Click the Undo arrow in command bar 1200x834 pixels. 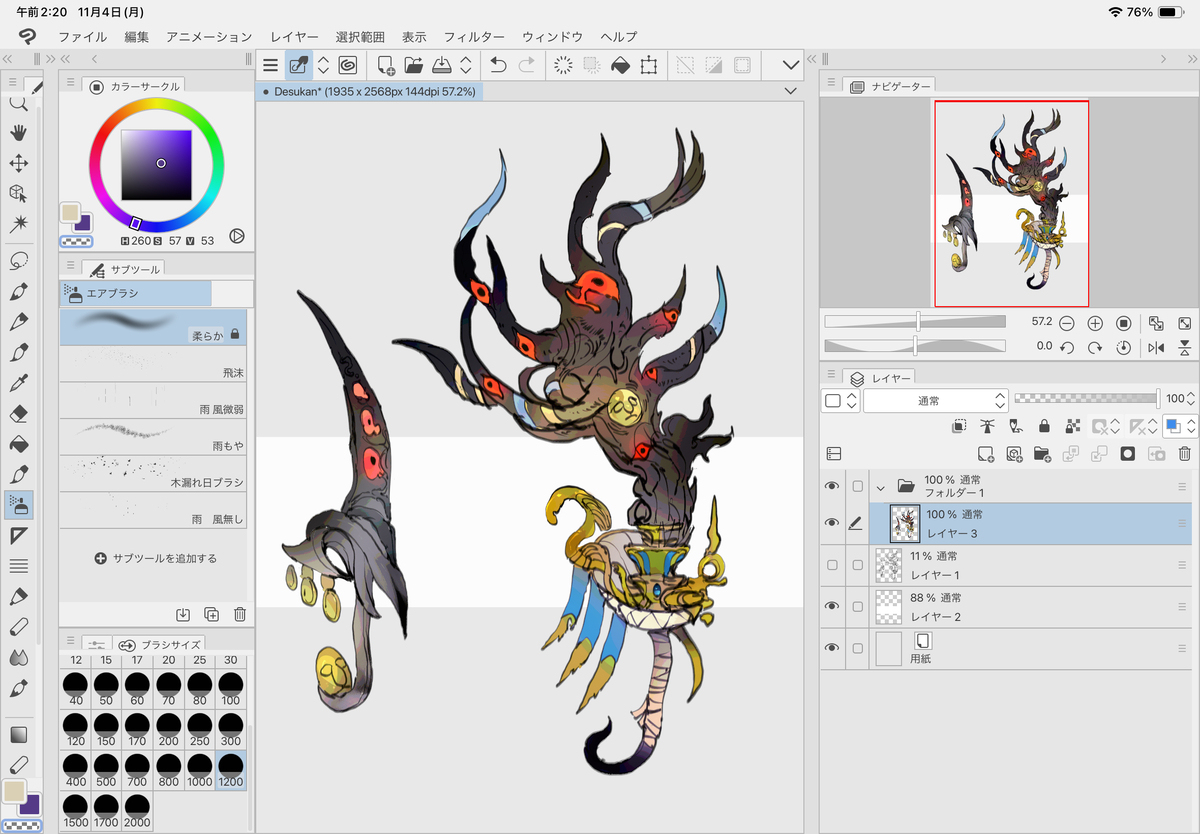(498, 66)
